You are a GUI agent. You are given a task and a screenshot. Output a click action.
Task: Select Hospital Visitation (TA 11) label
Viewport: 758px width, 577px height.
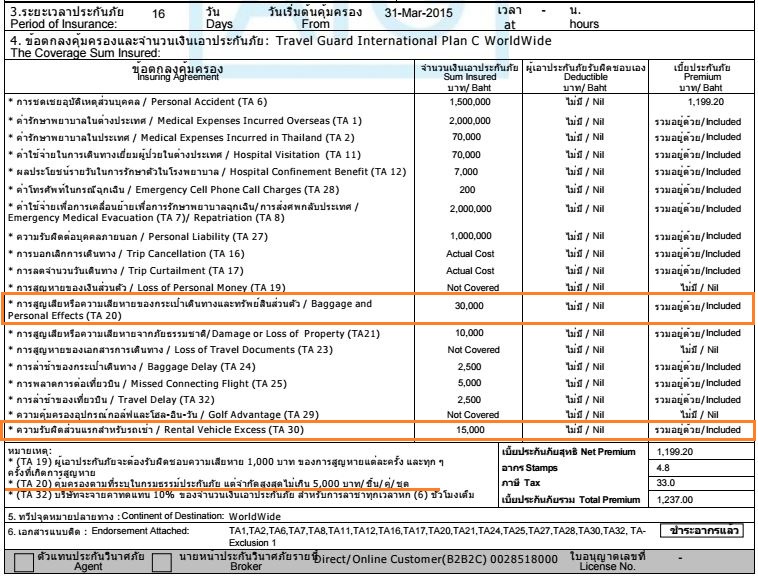point(184,155)
